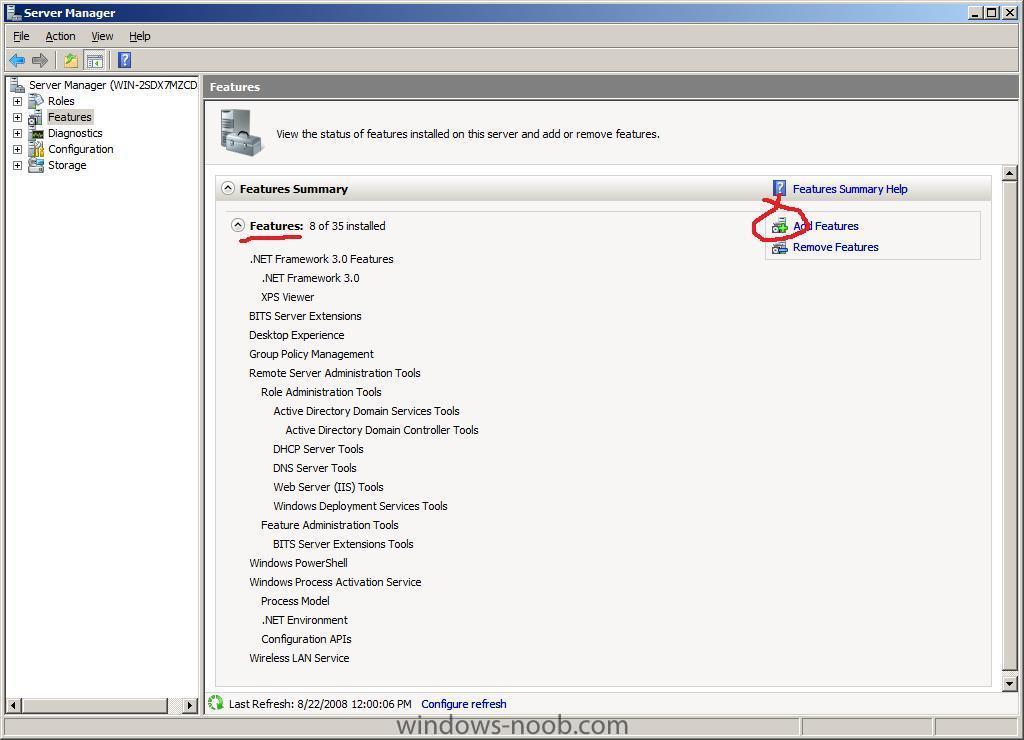
Task: Click 'XPS Viewer' text
Action: [287, 297]
